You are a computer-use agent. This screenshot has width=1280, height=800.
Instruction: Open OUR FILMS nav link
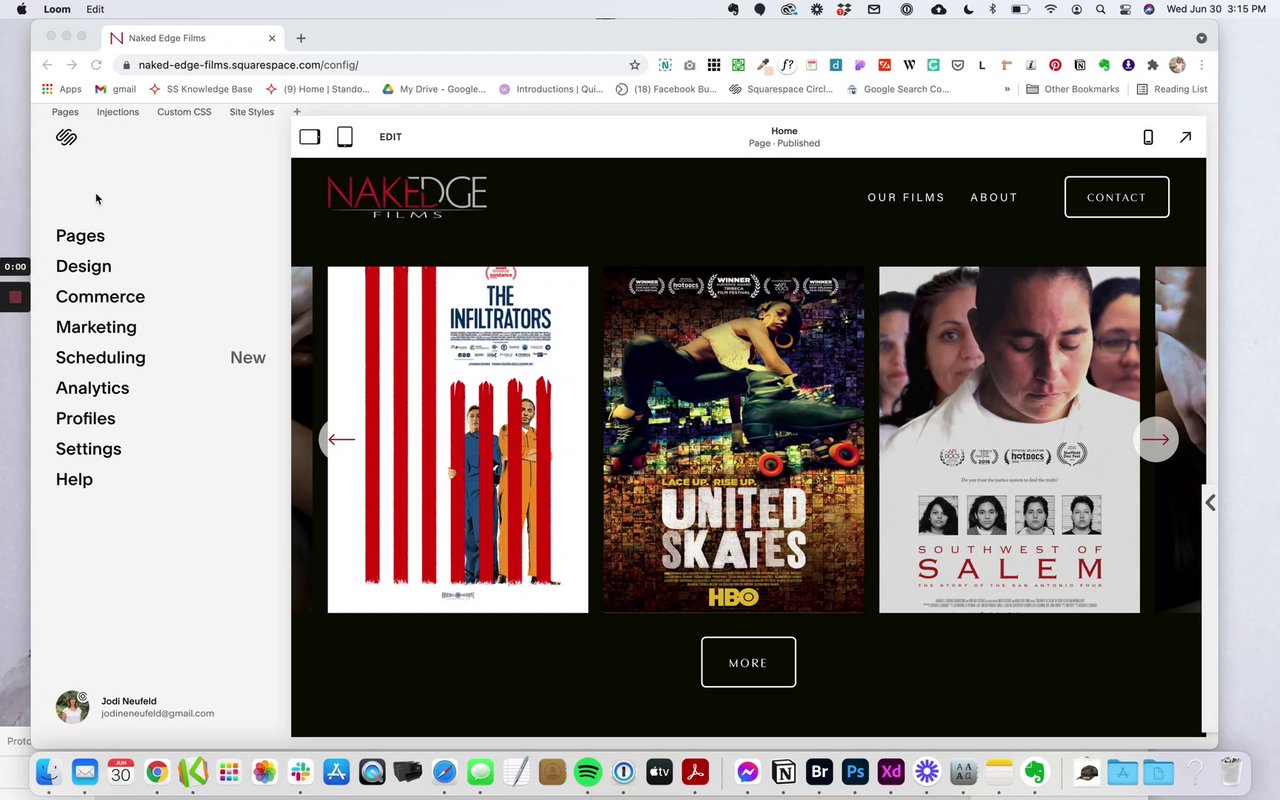pyautogui.click(x=906, y=197)
